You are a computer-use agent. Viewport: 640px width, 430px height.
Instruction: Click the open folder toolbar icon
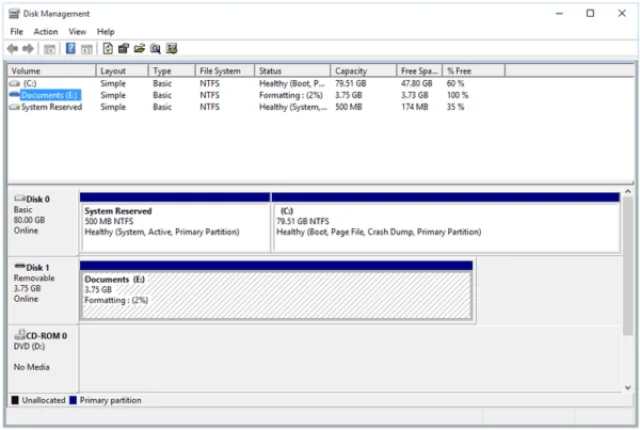pyautogui.click(x=139, y=49)
